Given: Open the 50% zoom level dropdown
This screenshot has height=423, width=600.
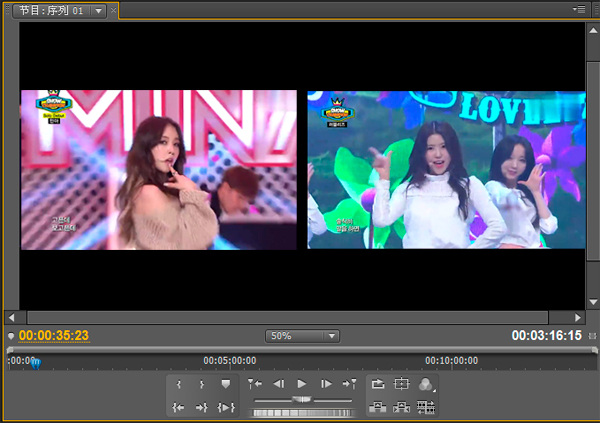Looking at the screenshot, I should (302, 336).
